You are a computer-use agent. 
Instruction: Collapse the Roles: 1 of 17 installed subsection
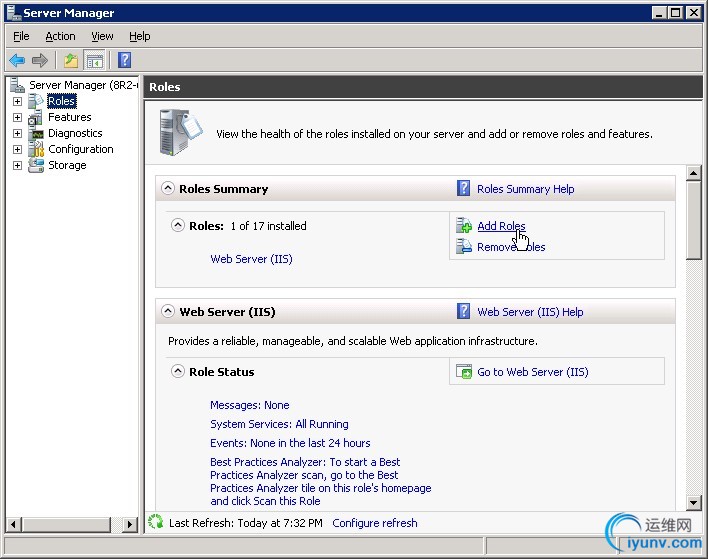(x=178, y=225)
